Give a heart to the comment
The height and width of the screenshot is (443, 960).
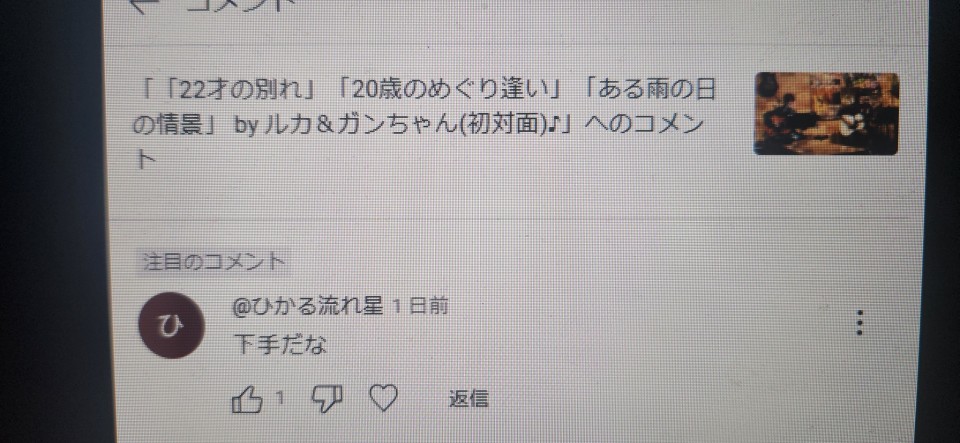click(x=385, y=400)
